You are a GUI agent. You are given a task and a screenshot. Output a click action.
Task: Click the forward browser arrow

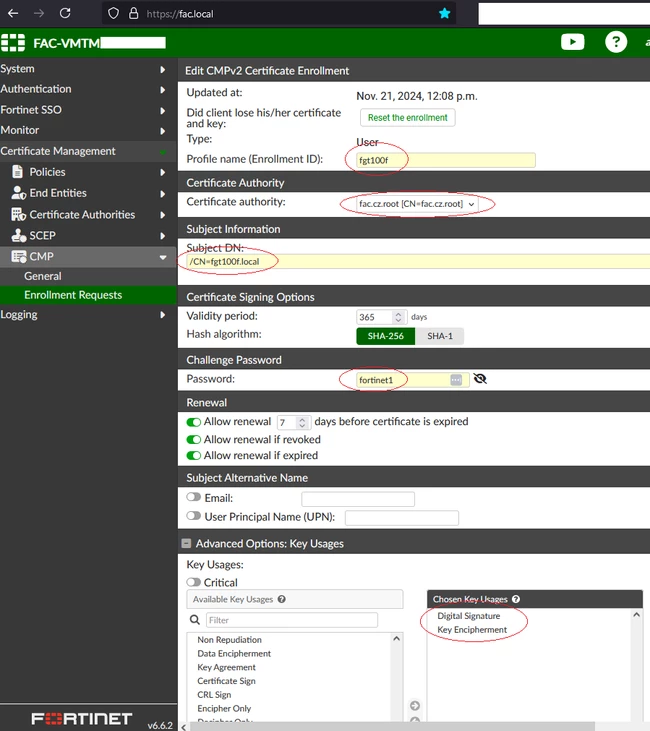click(39, 14)
